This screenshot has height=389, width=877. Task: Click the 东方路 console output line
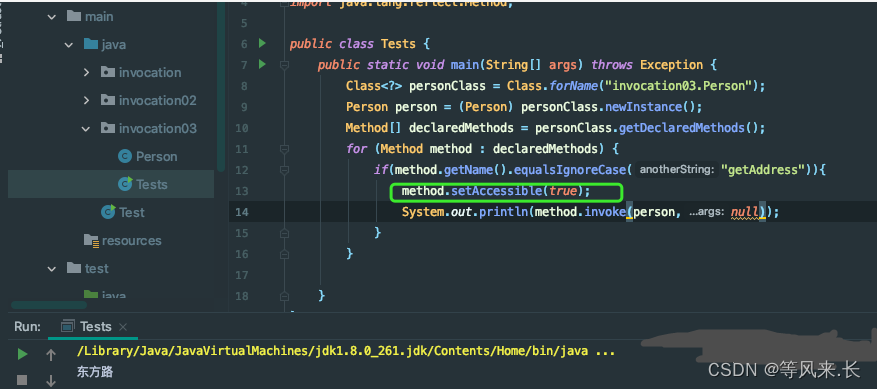click(x=95, y=372)
